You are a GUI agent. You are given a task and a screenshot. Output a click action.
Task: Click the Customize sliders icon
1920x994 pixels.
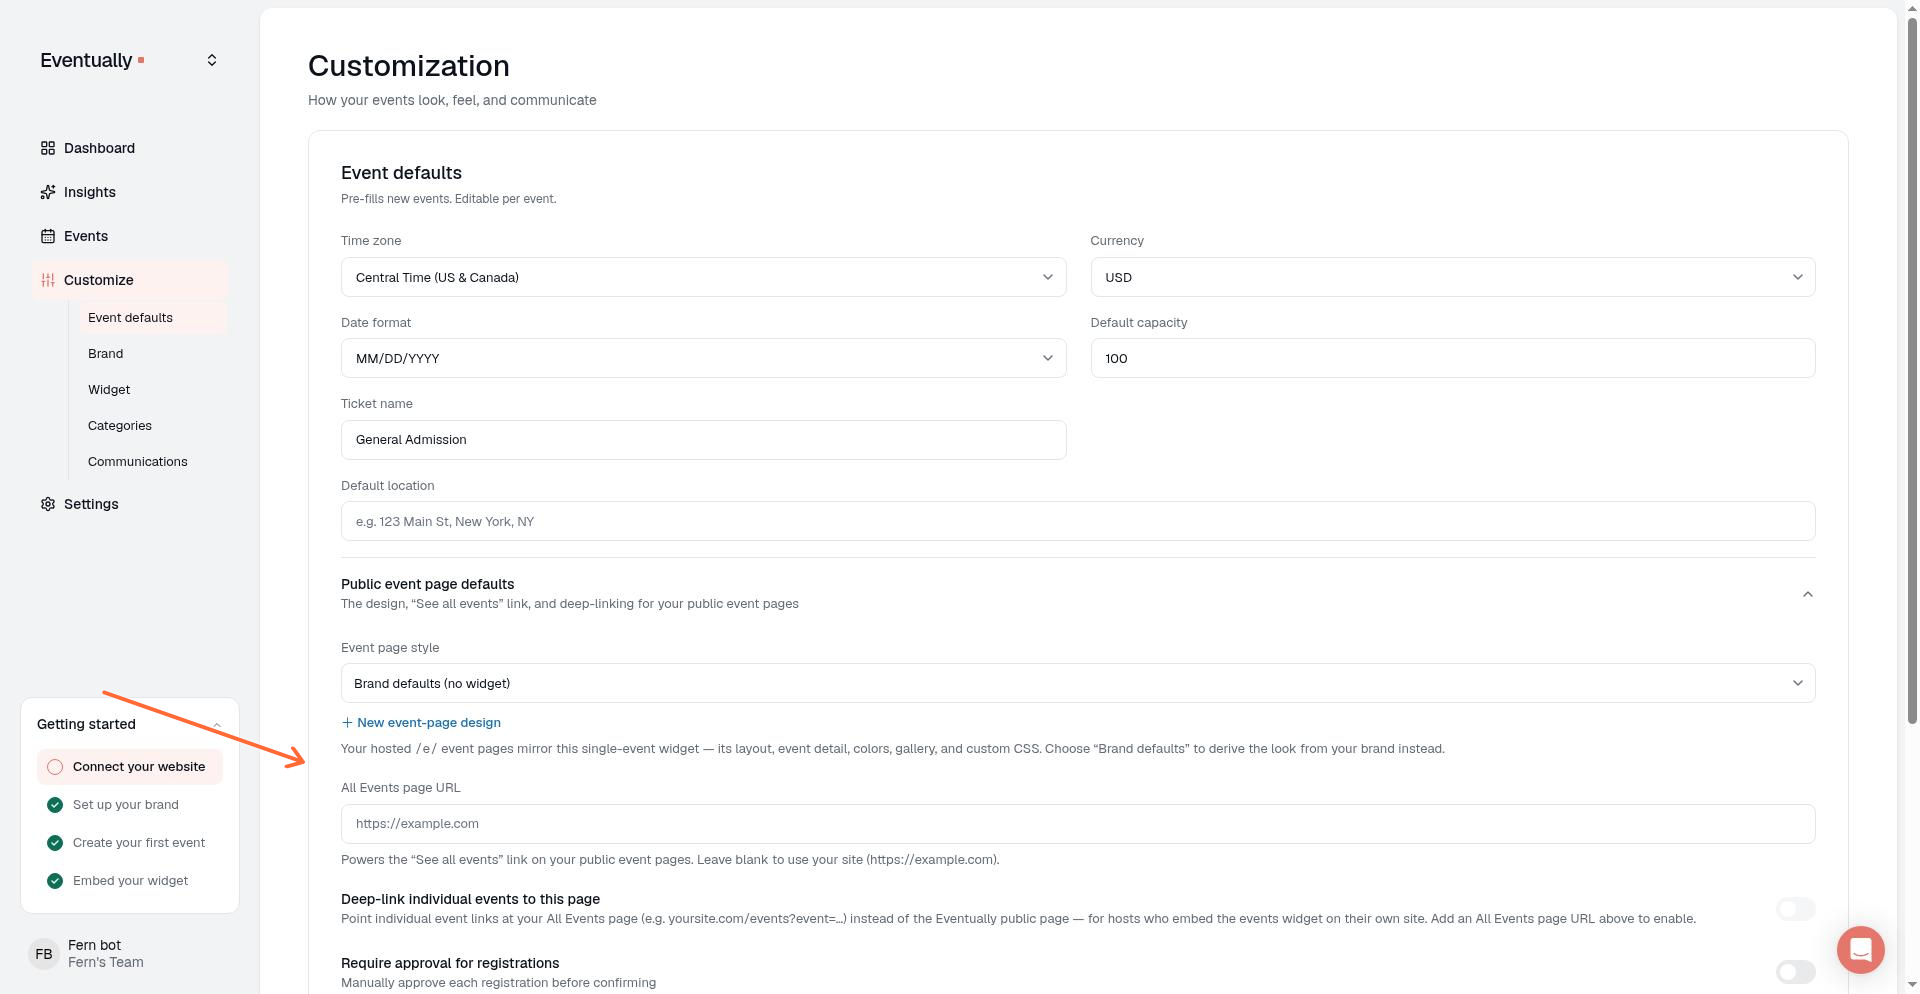(48, 280)
